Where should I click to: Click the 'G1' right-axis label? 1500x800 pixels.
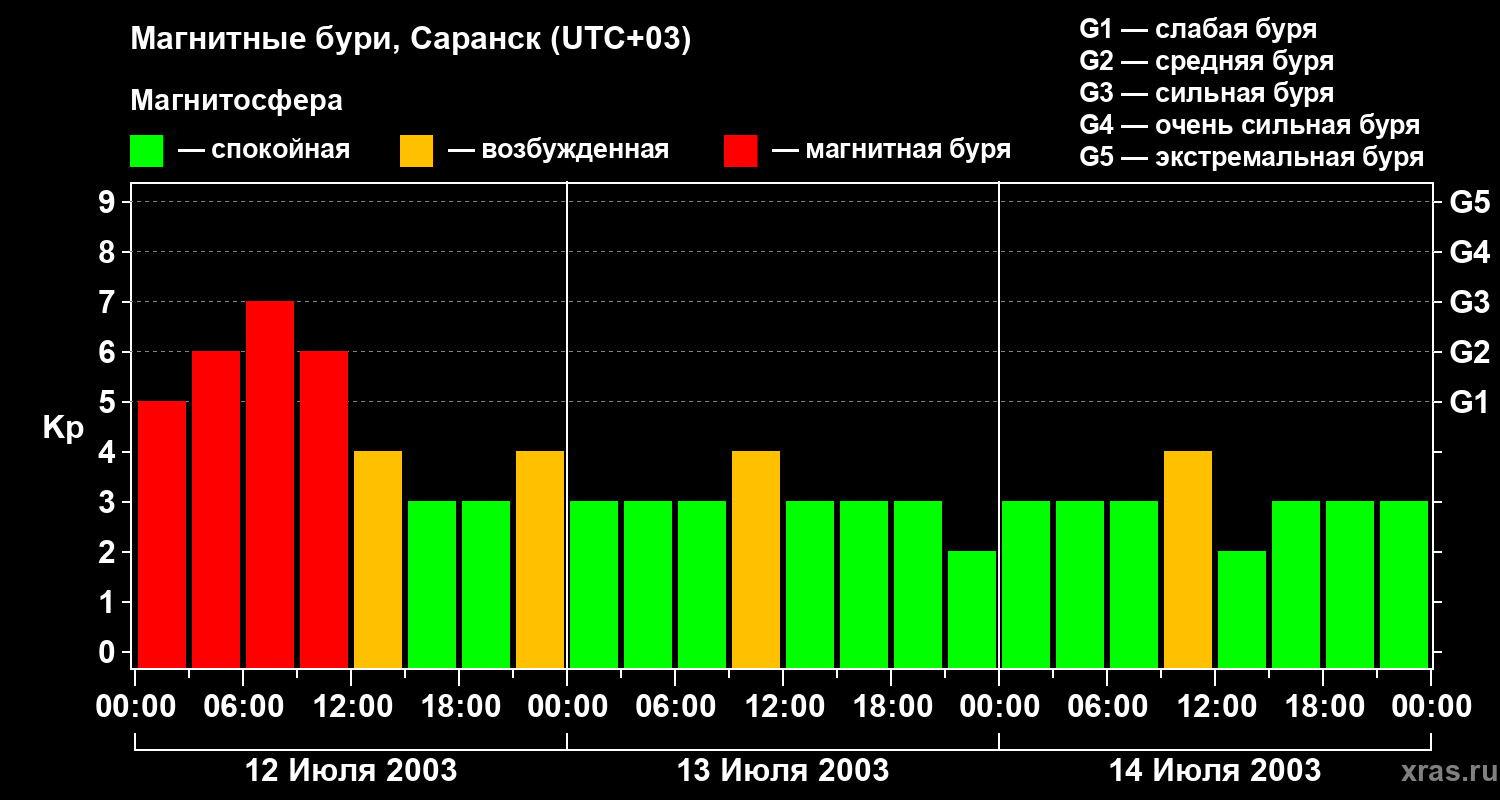pyautogui.click(x=1470, y=402)
